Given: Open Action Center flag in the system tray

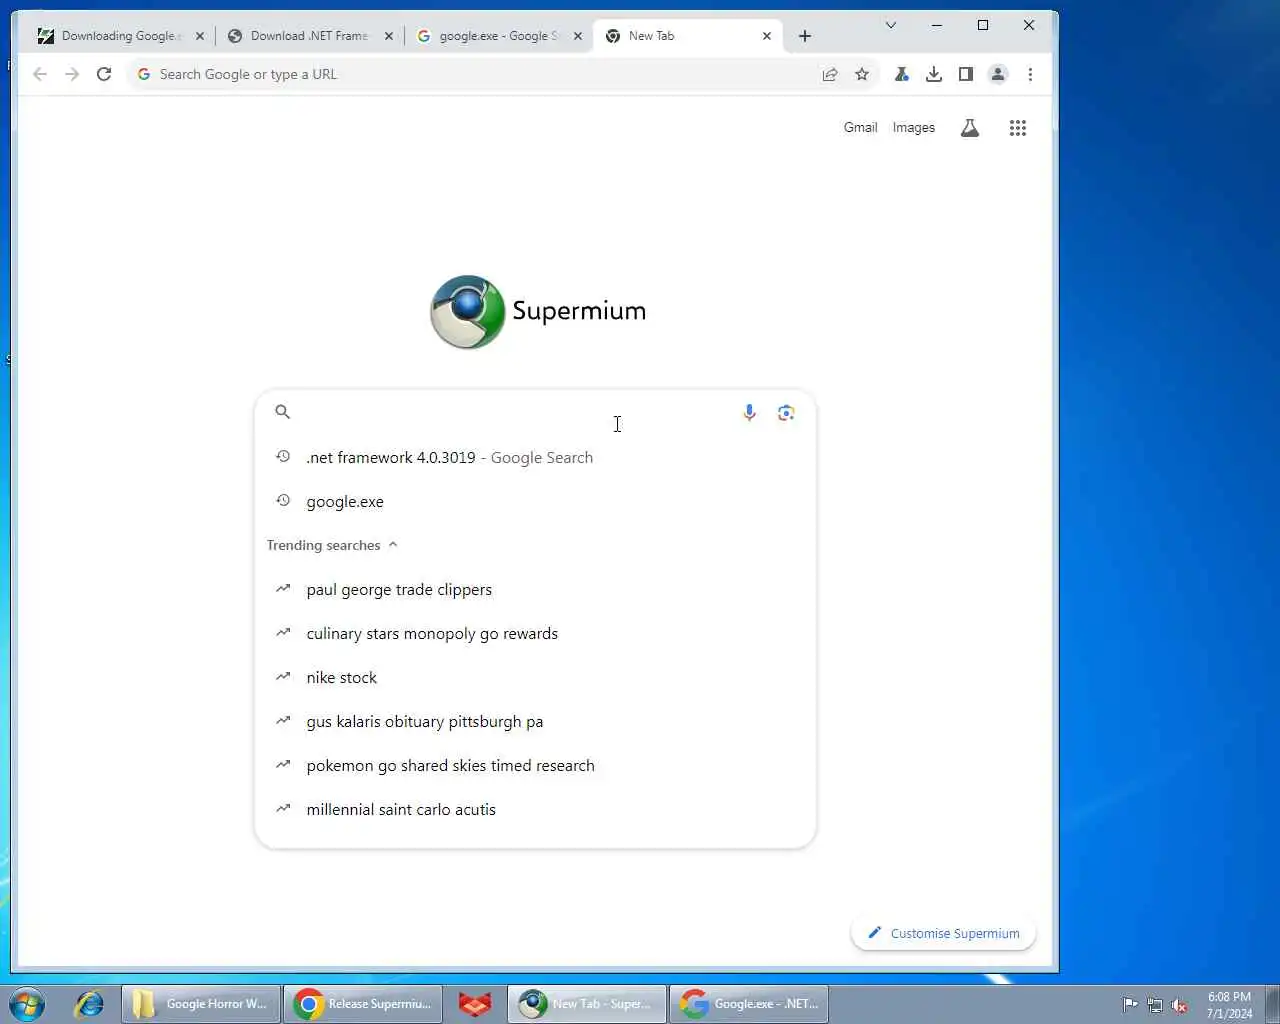Looking at the screenshot, I should coord(1130,1005).
